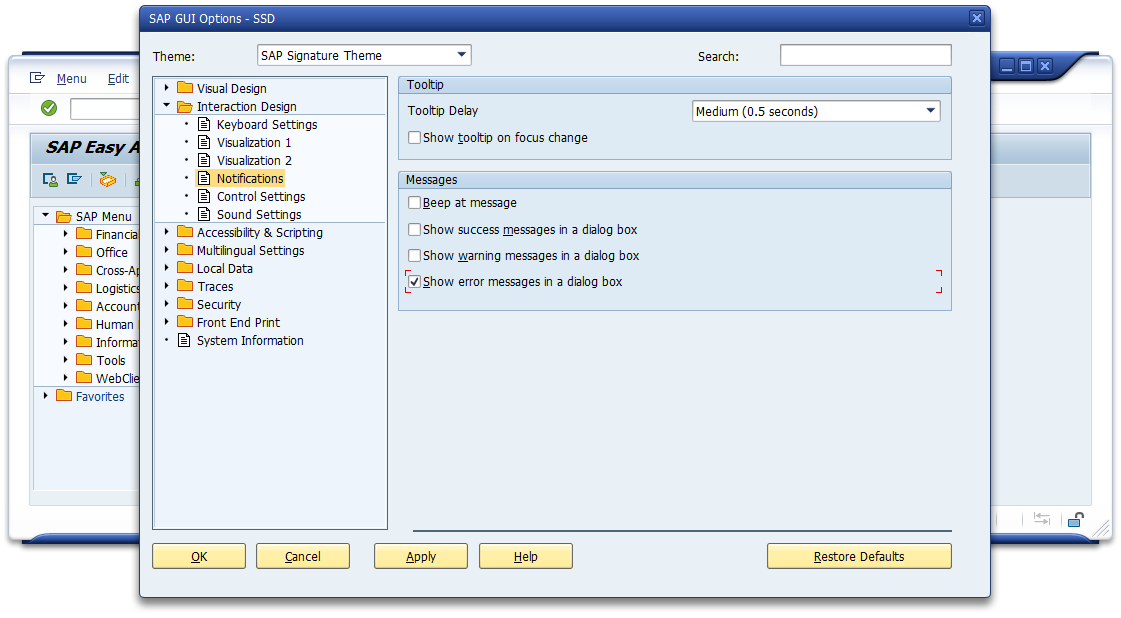The width and height of the screenshot is (1121, 618).
Task: Select Keyboard Settings tree entry
Action: click(267, 124)
